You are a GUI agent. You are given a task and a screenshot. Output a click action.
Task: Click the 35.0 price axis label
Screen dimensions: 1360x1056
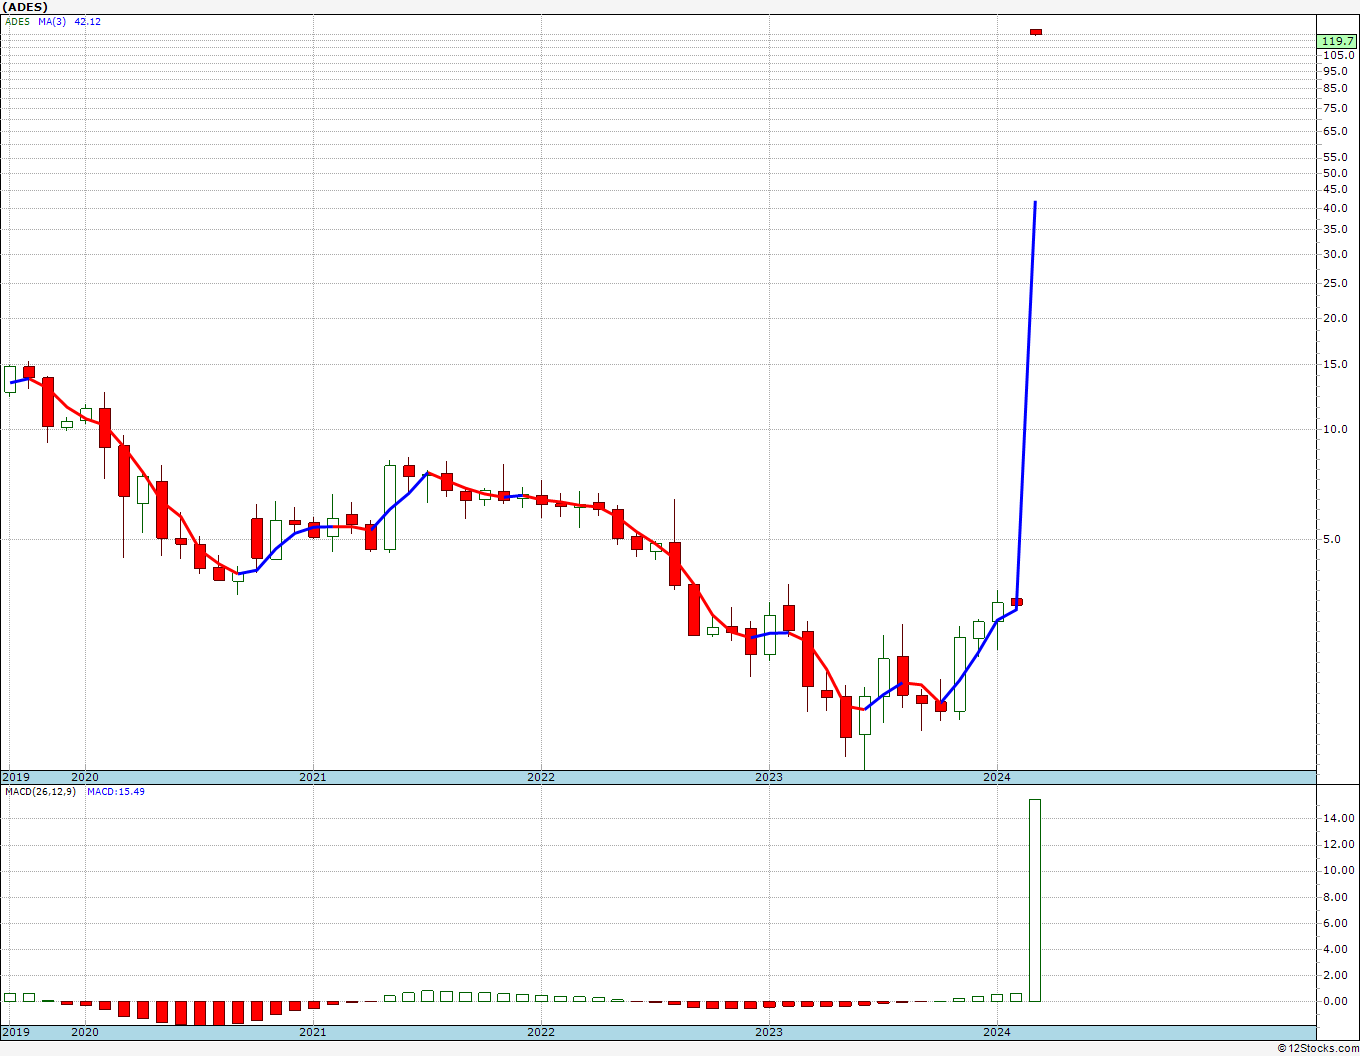tap(1335, 229)
